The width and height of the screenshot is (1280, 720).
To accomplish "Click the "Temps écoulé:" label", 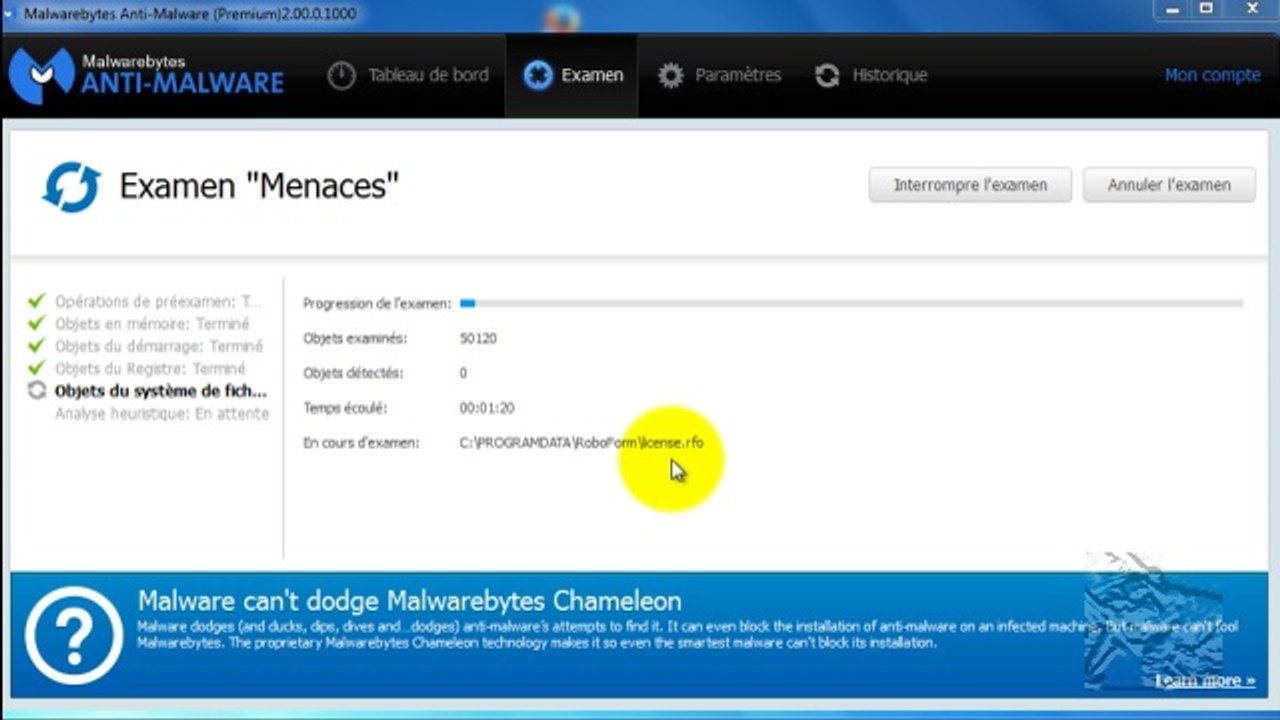I will 345,408.
